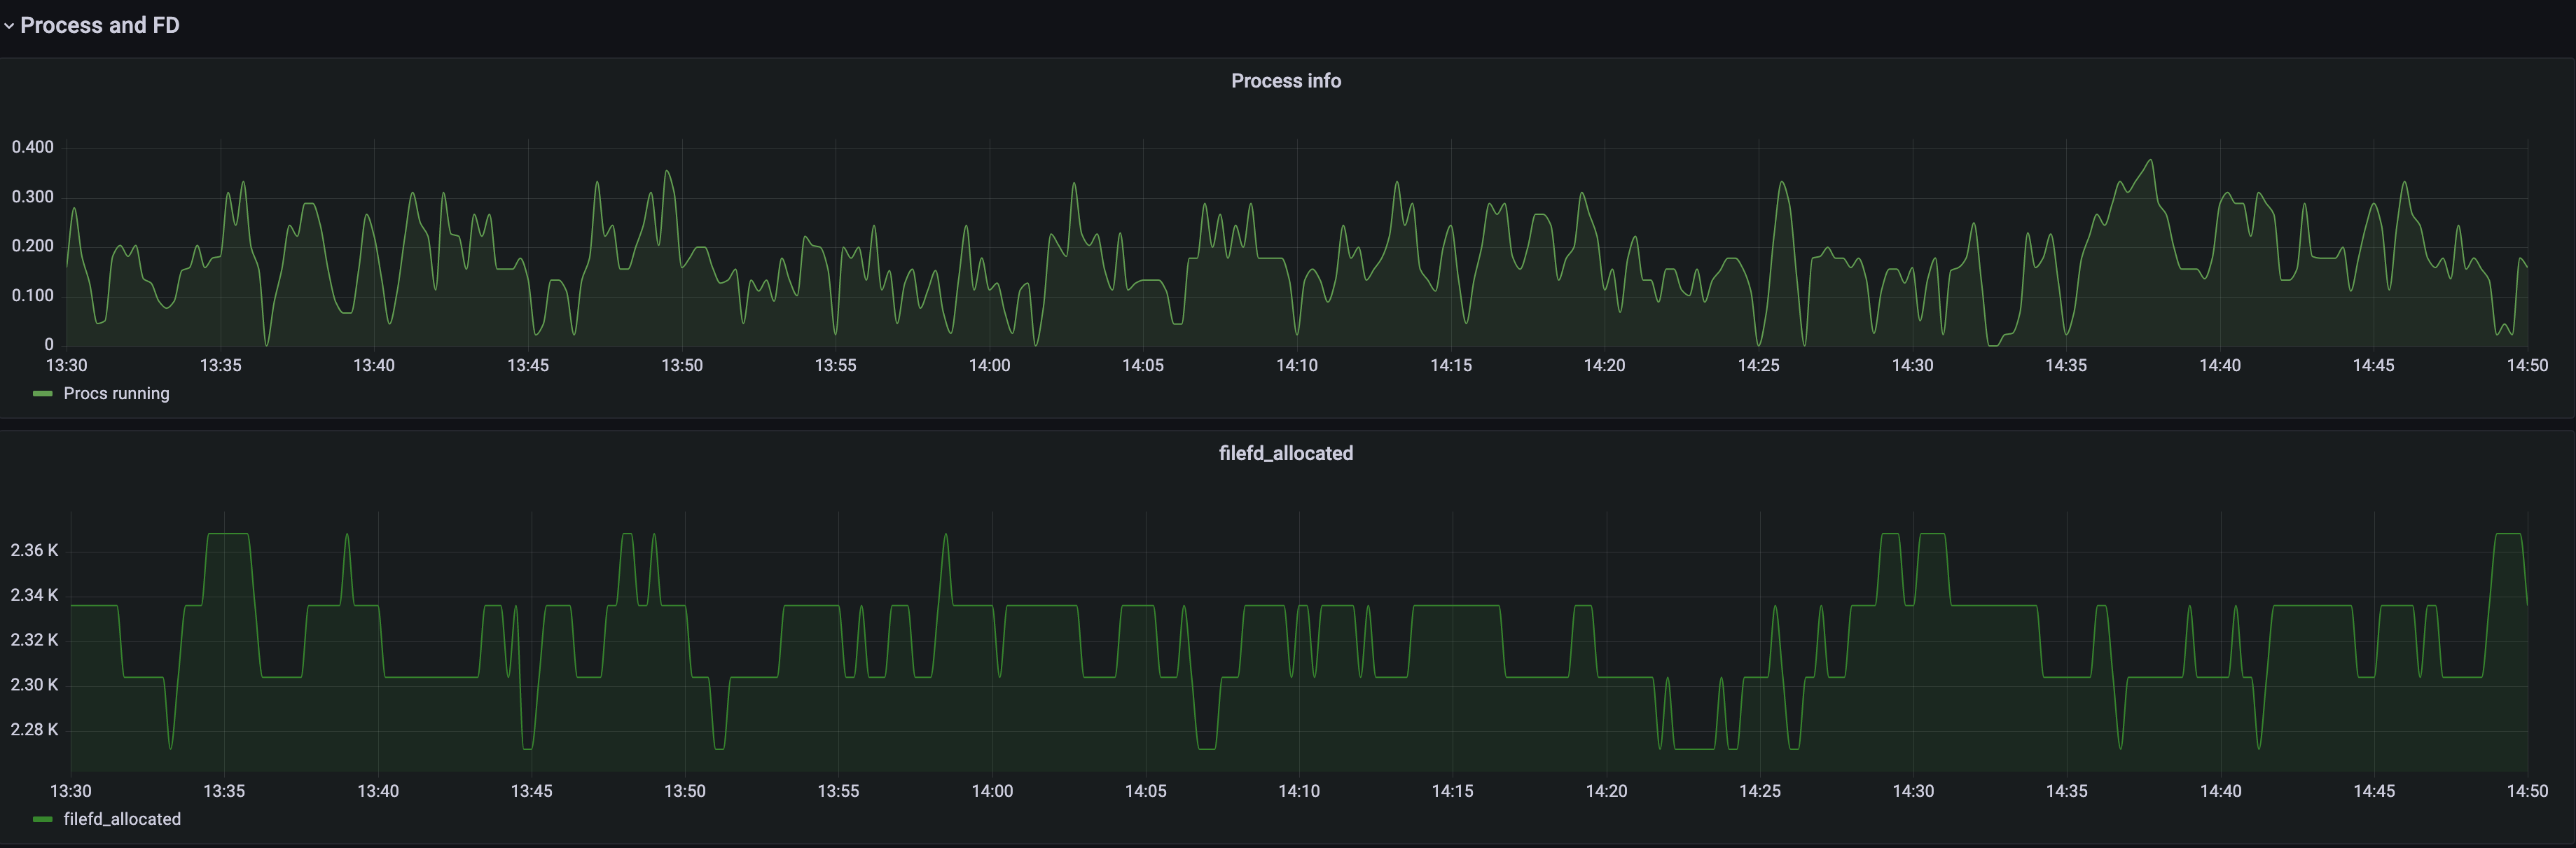Click the filefd_allocated legend color swatch

pos(42,819)
